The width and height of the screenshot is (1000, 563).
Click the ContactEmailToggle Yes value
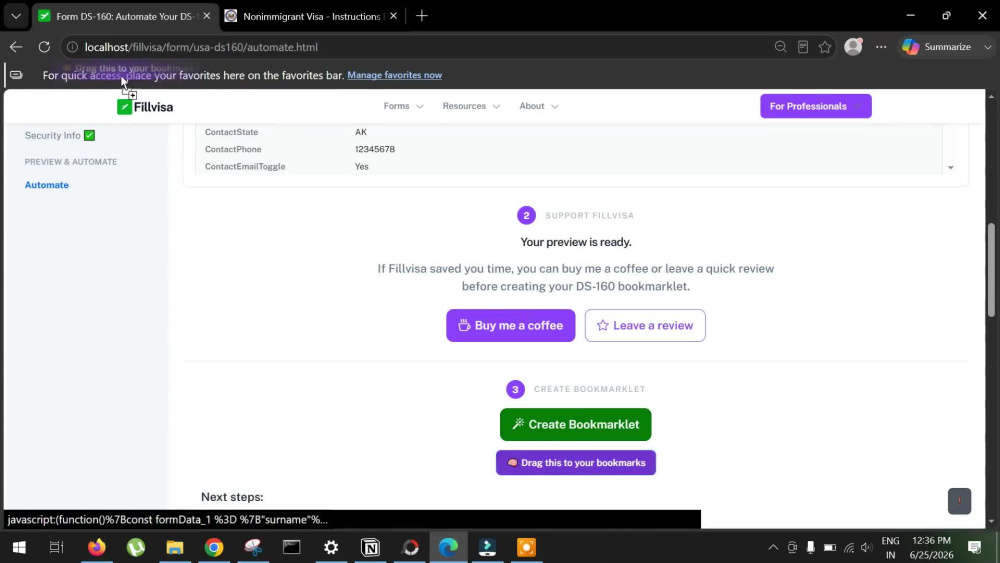tap(362, 166)
